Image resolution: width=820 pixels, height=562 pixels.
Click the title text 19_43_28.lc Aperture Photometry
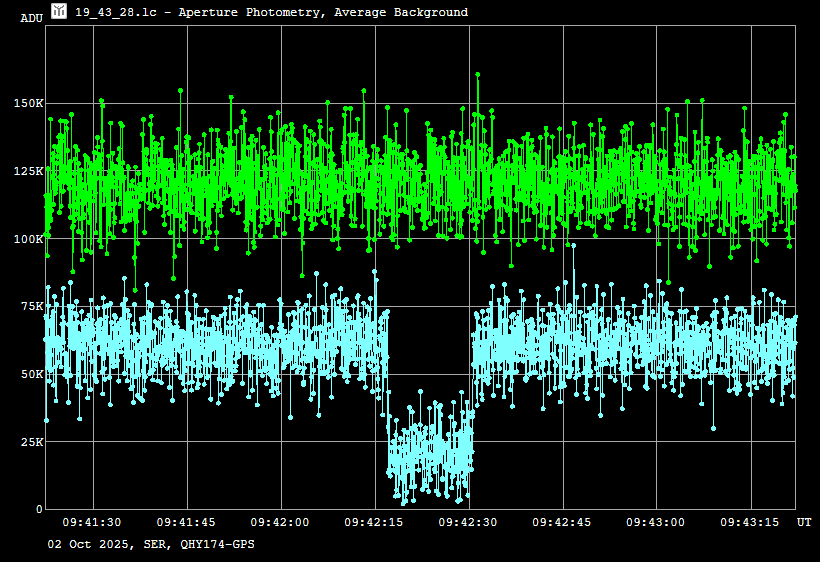(x=271, y=12)
